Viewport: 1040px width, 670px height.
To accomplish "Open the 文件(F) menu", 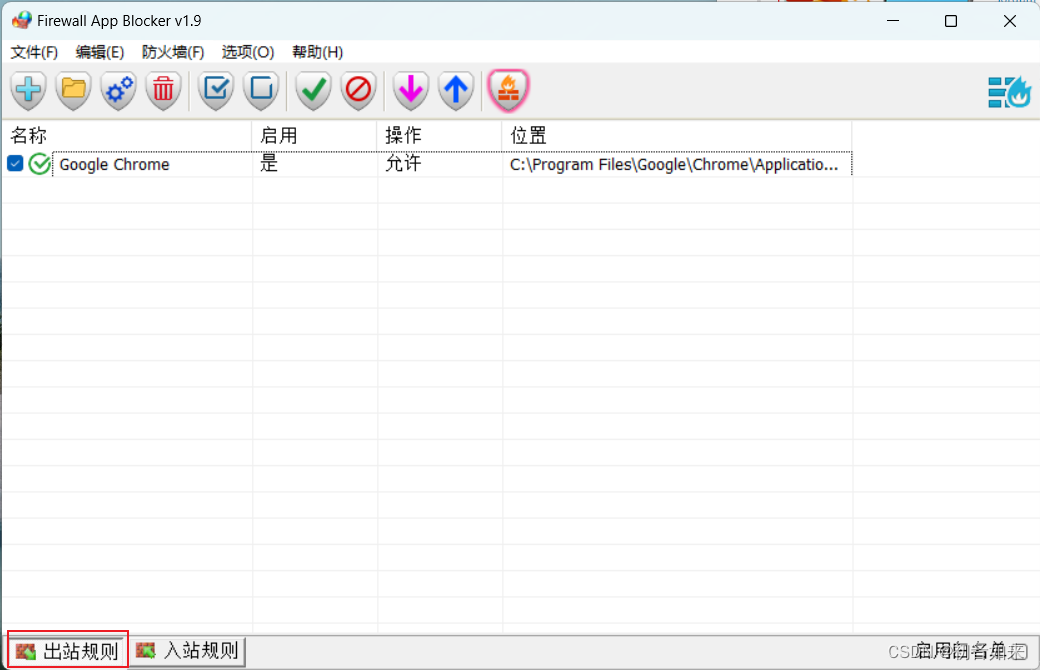I will click(33, 52).
